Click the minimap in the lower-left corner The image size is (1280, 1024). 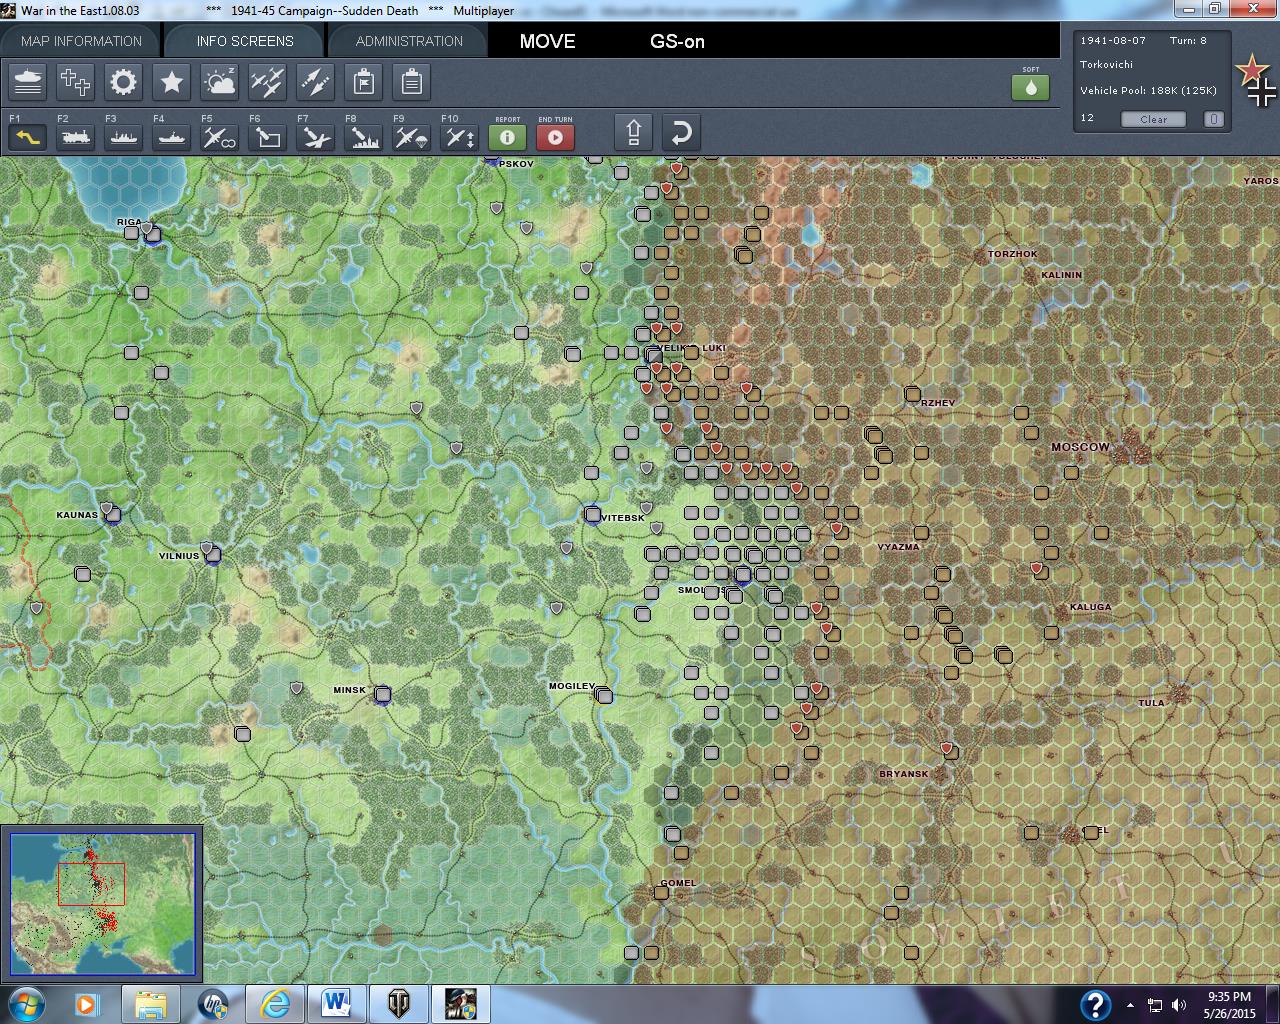point(102,904)
